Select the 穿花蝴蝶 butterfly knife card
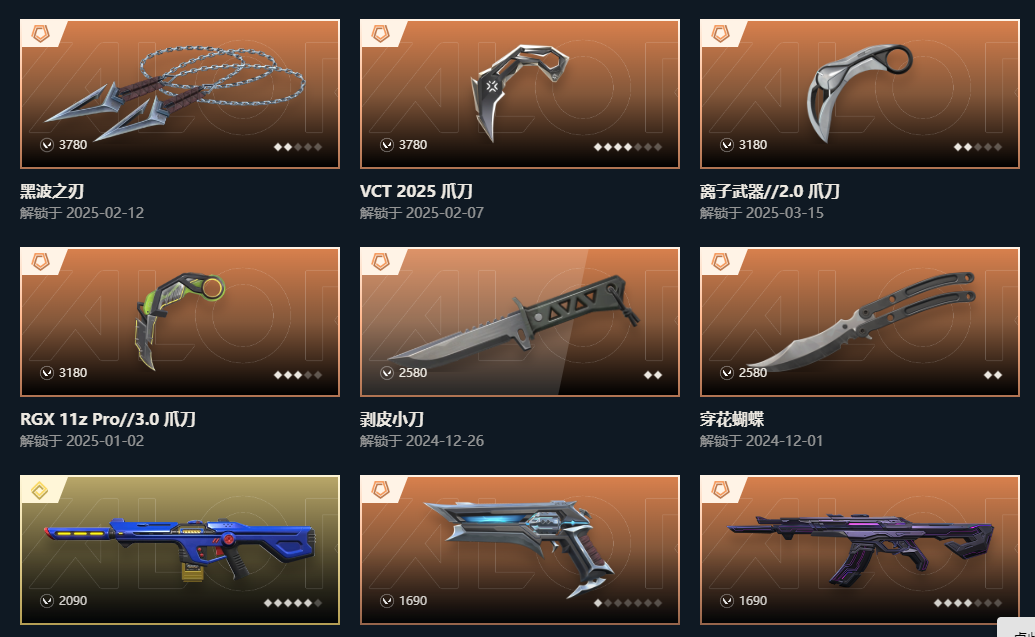This screenshot has height=637, width=1035. click(859, 321)
